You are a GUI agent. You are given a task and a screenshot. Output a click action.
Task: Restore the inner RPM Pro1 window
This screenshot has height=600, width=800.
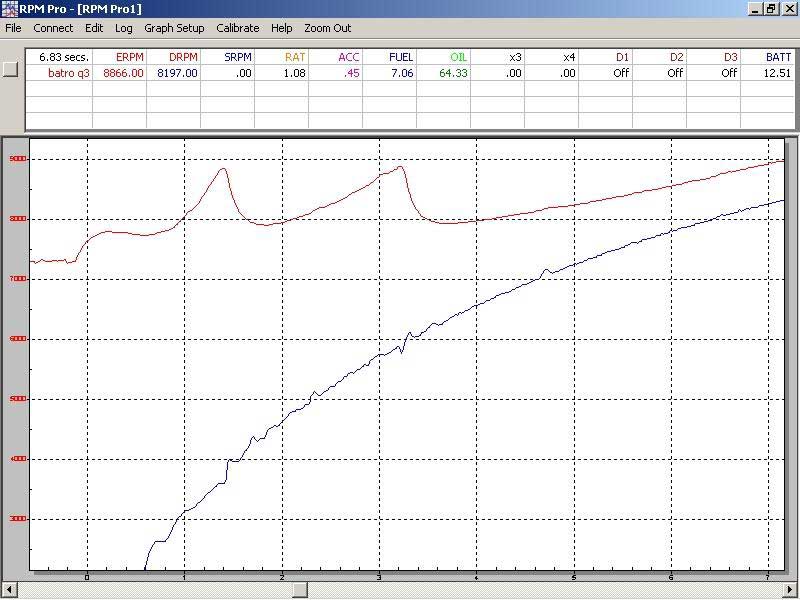[x=771, y=9]
